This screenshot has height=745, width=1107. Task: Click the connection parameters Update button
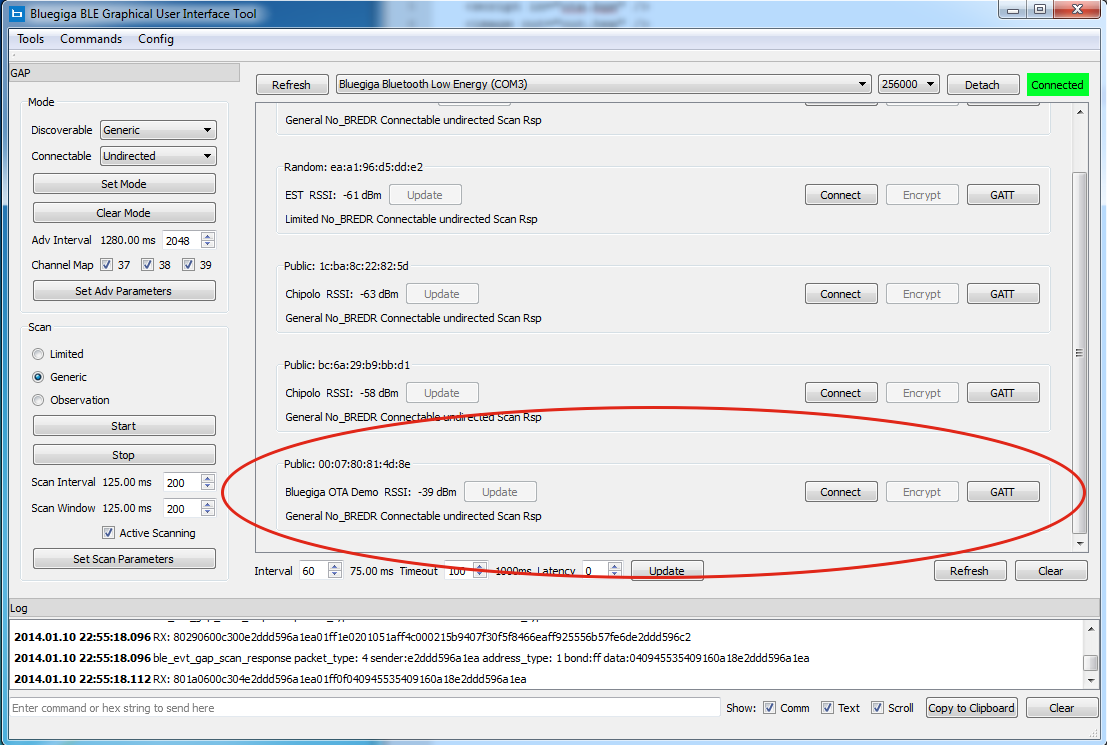click(x=667, y=571)
